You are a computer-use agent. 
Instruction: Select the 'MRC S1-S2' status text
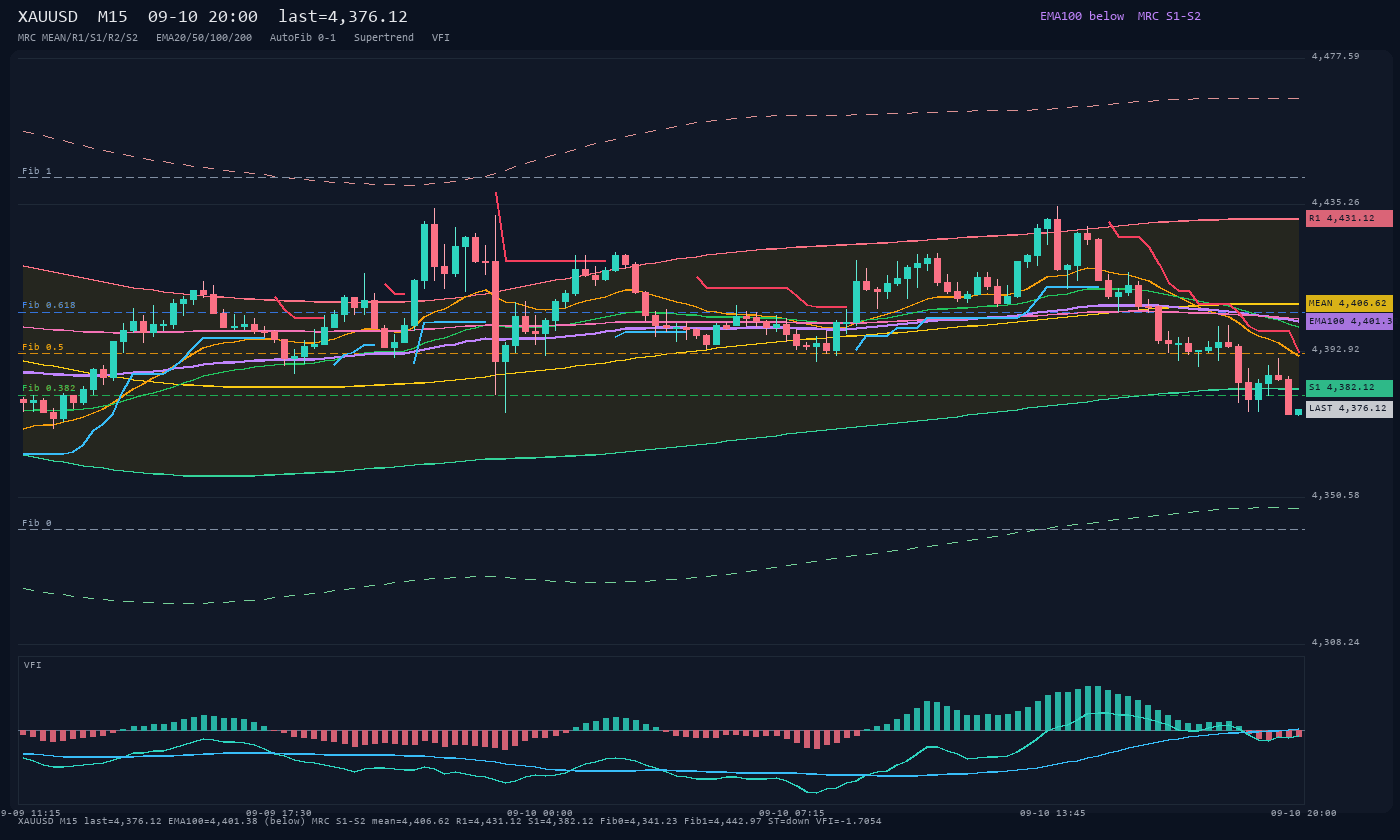(x=1169, y=16)
